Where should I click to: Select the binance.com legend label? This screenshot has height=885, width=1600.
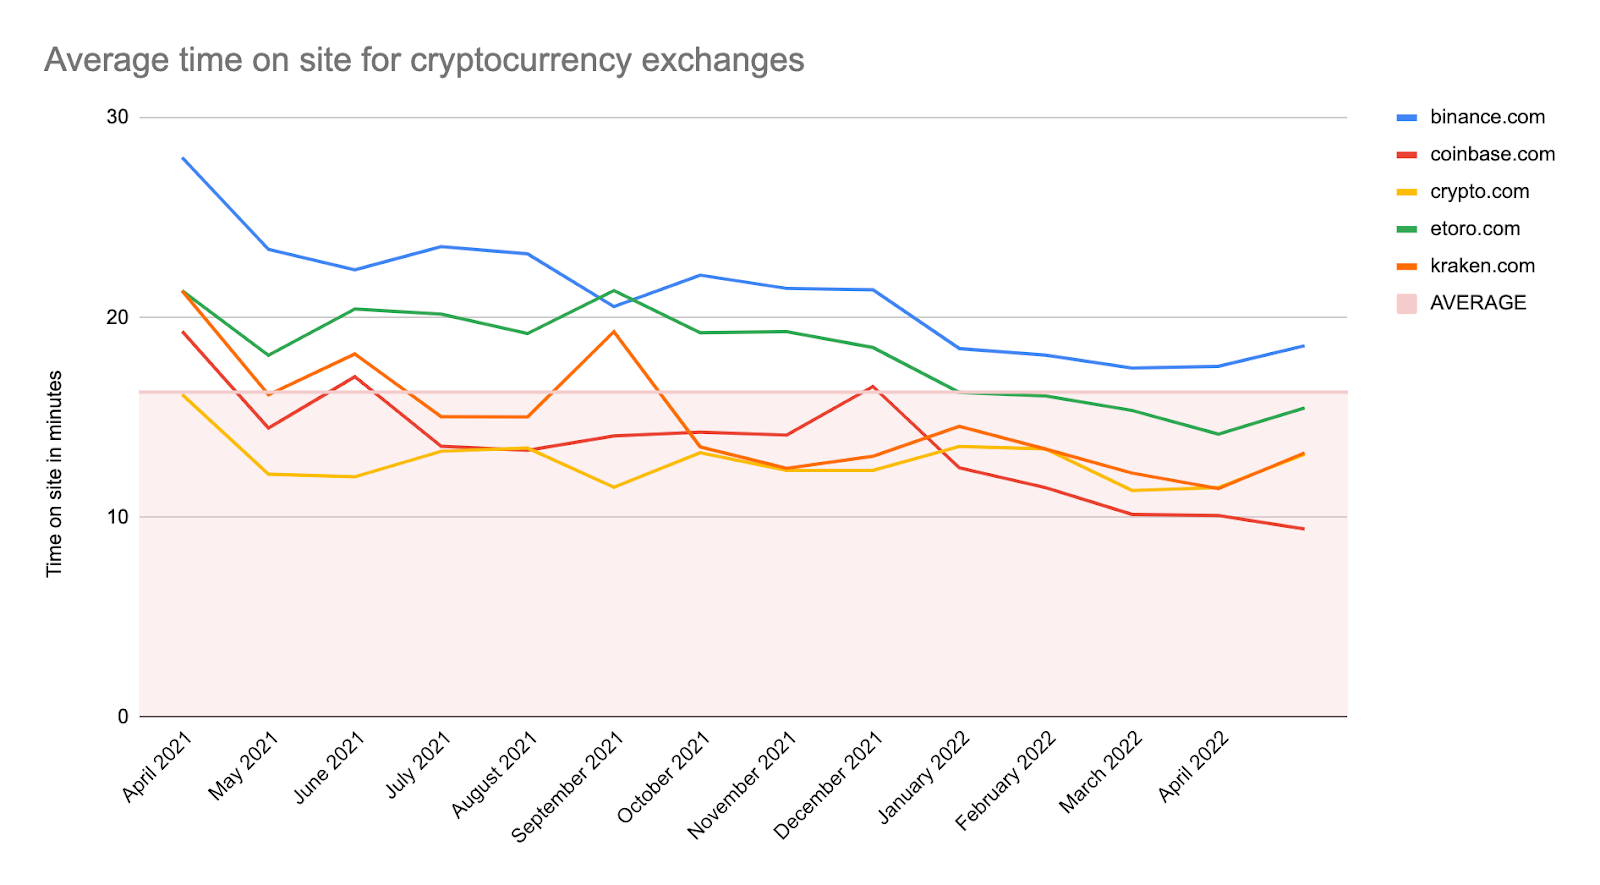(x=1487, y=117)
